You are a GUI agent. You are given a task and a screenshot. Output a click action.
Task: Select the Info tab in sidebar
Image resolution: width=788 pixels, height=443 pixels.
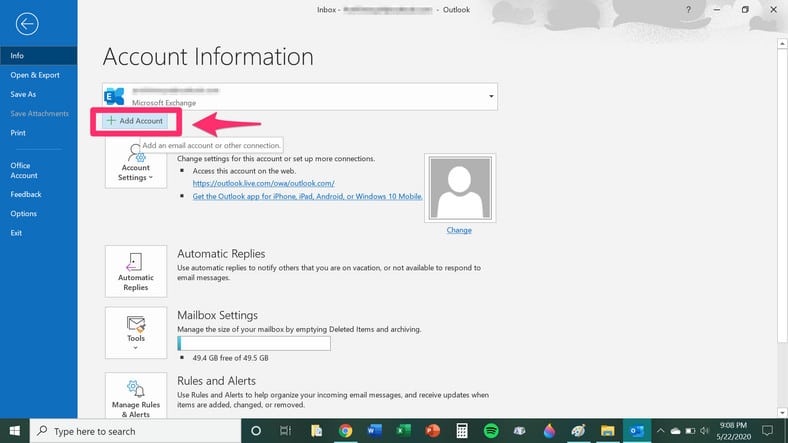[x=39, y=56]
